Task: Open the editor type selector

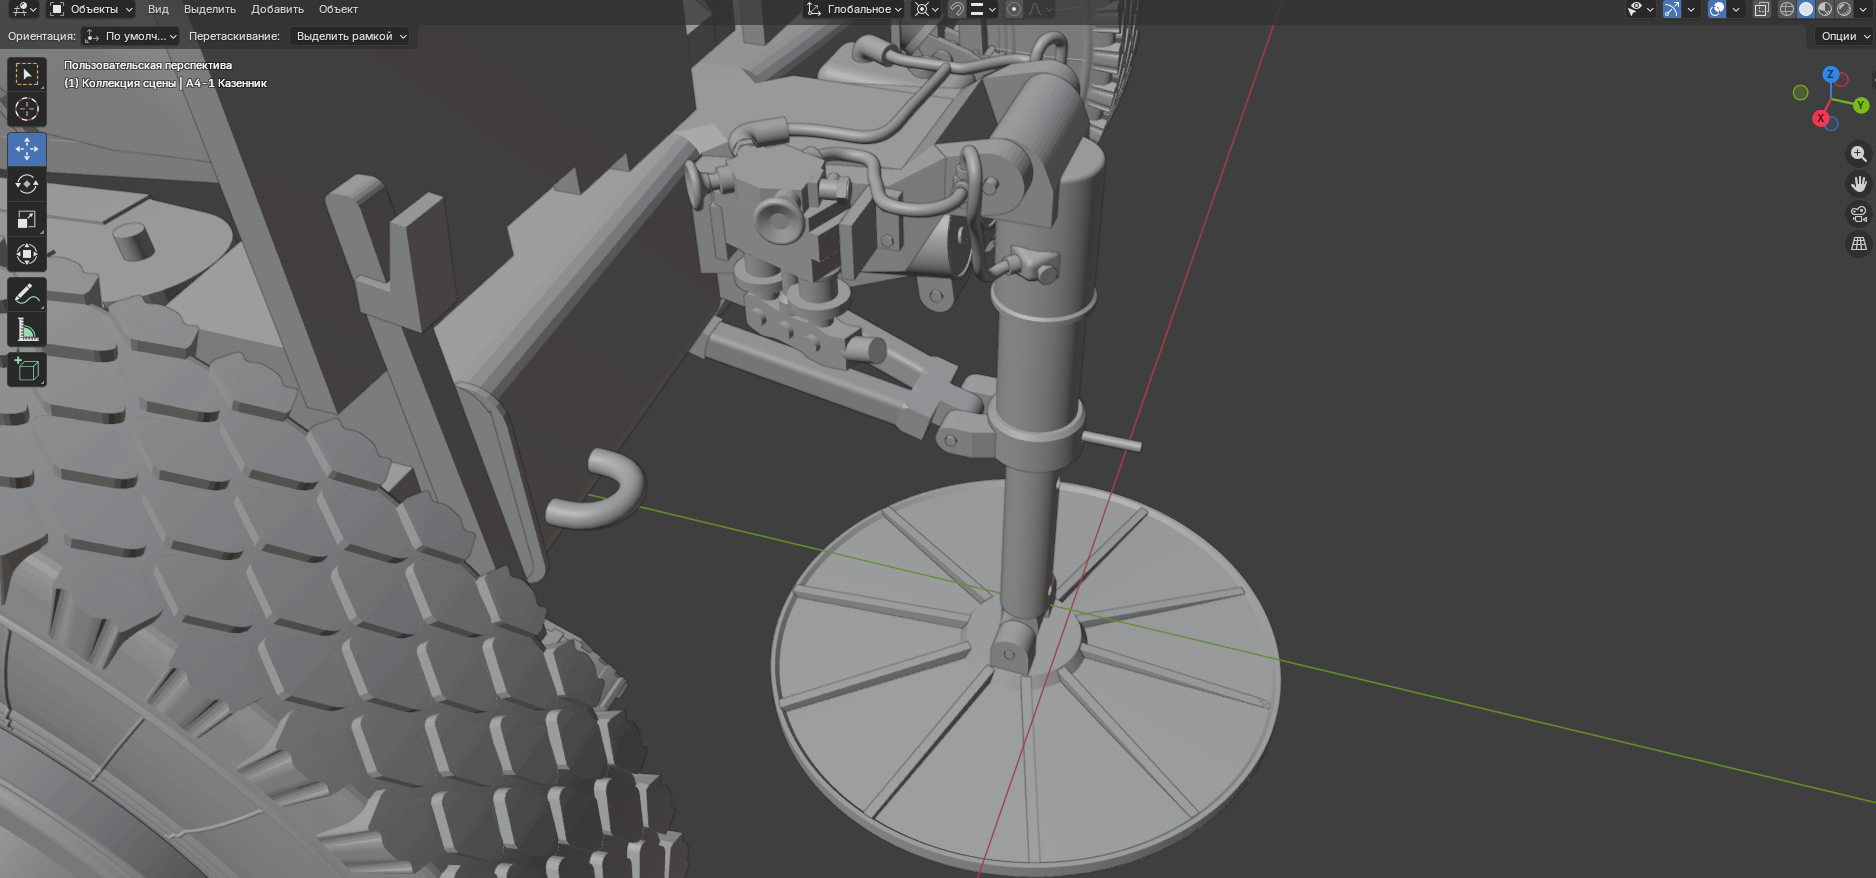Action: coord(24,9)
